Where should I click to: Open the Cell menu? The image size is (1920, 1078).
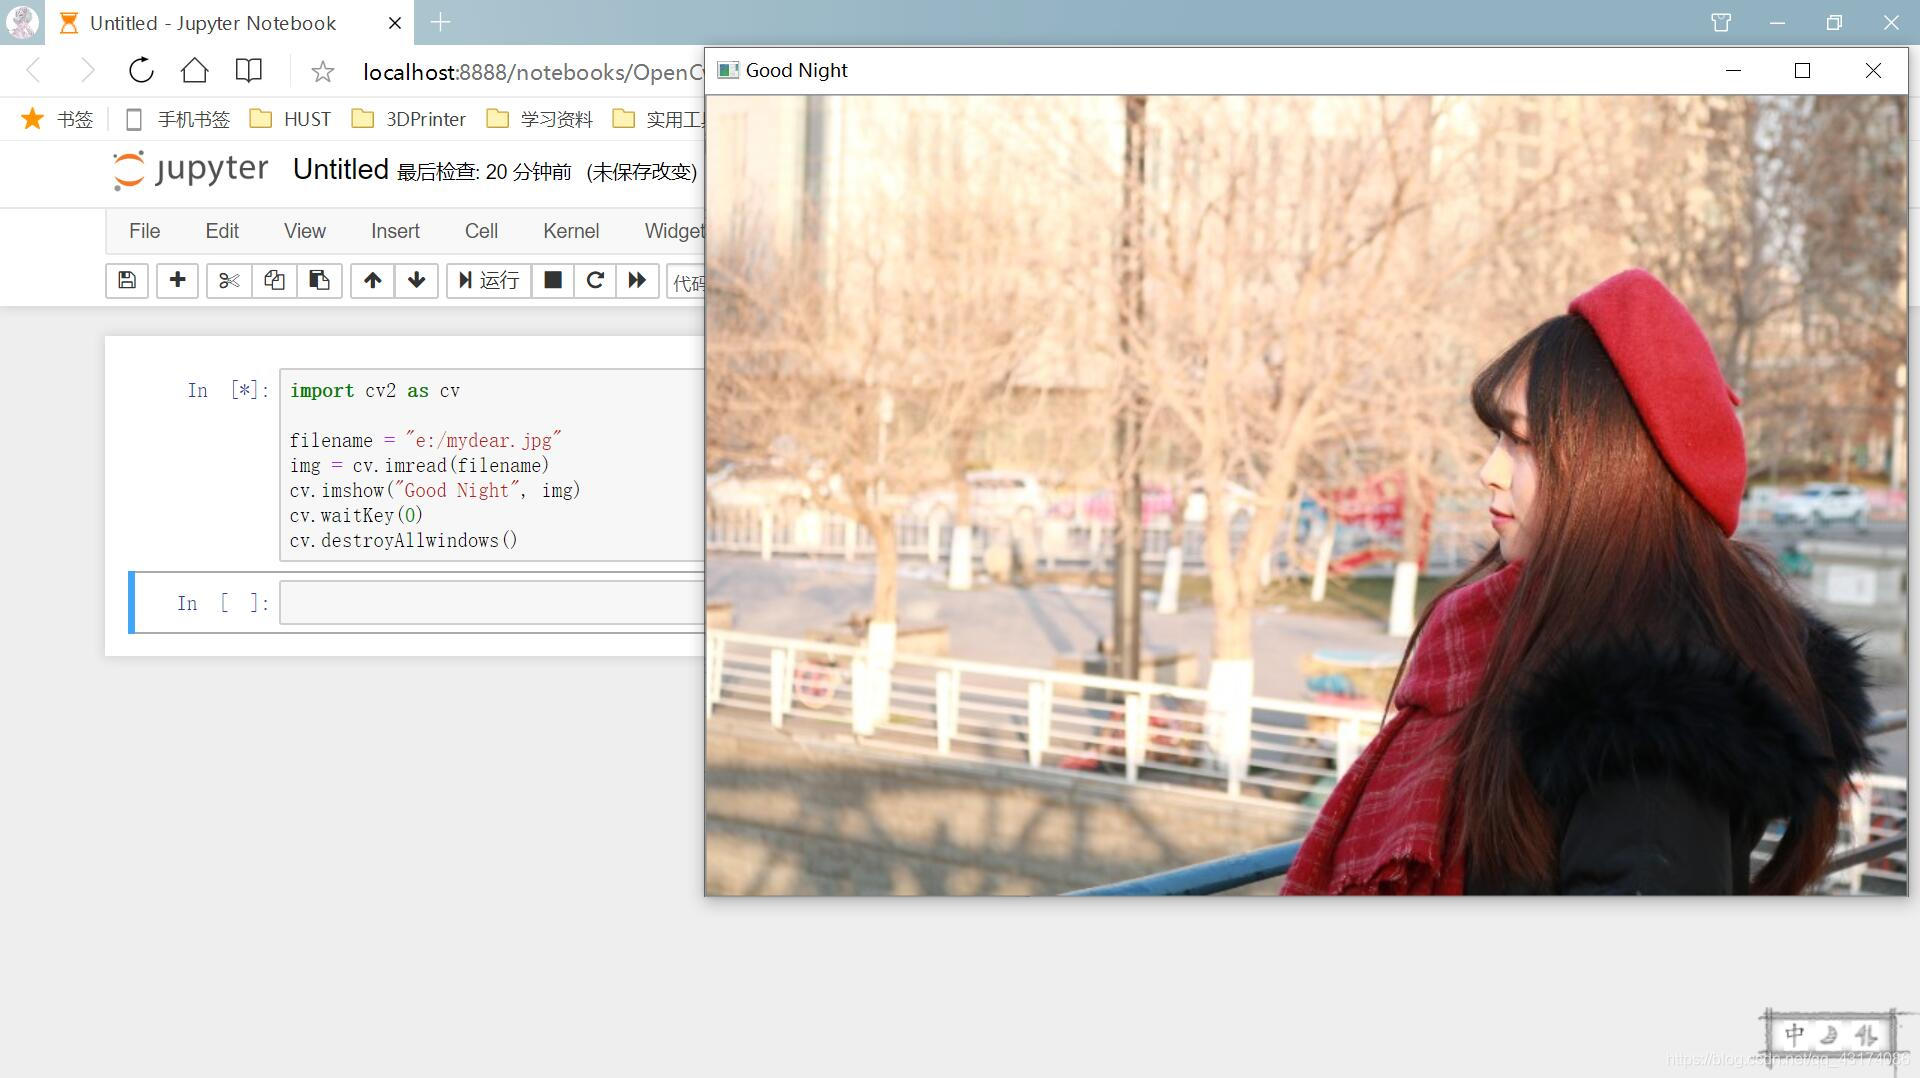(481, 231)
